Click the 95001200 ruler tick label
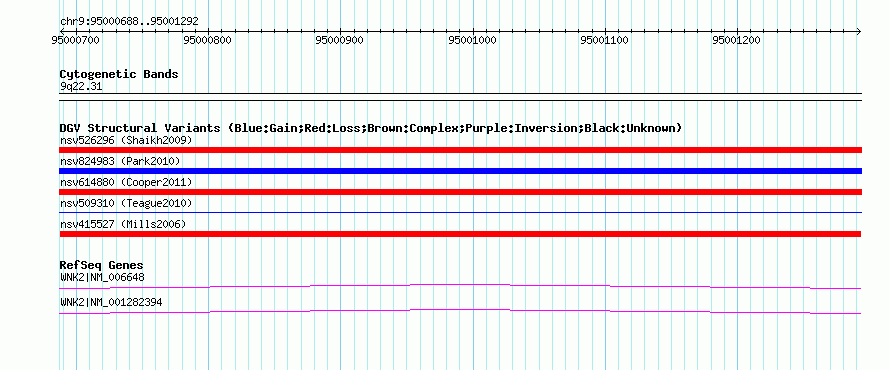This screenshot has width=890, height=370. click(737, 40)
